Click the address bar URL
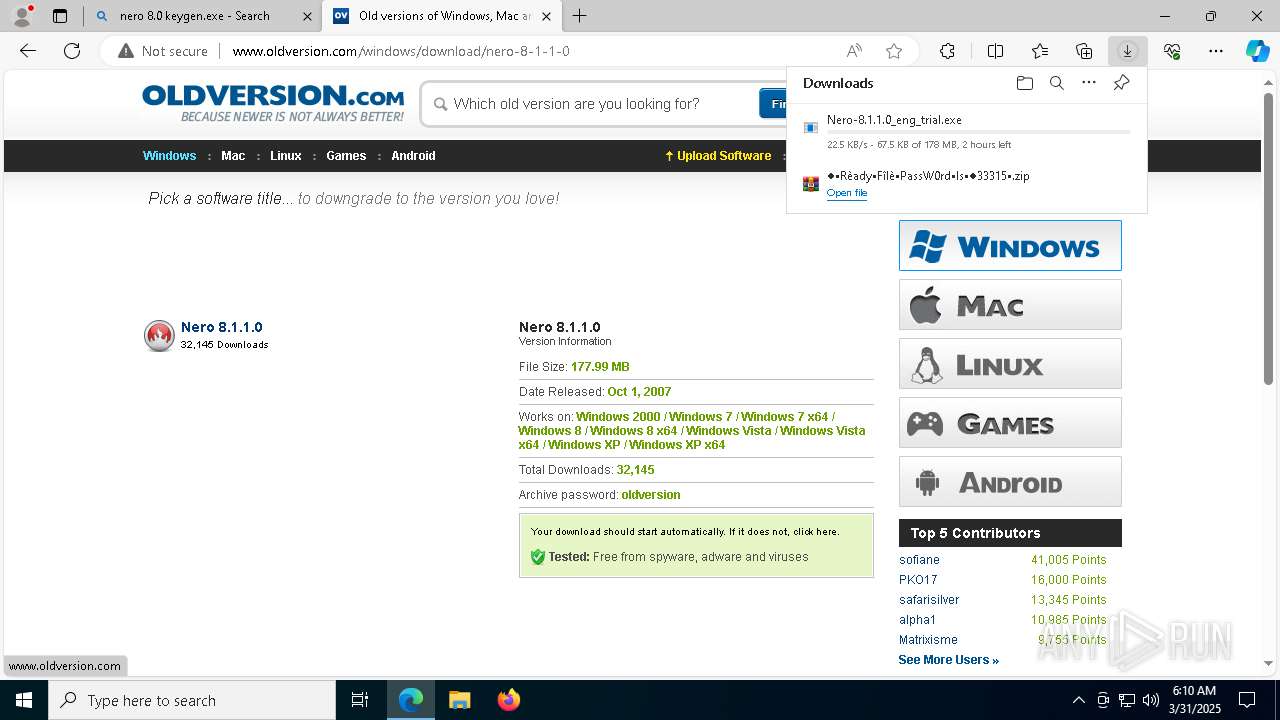The image size is (1280, 720). pyautogui.click(x=400, y=51)
